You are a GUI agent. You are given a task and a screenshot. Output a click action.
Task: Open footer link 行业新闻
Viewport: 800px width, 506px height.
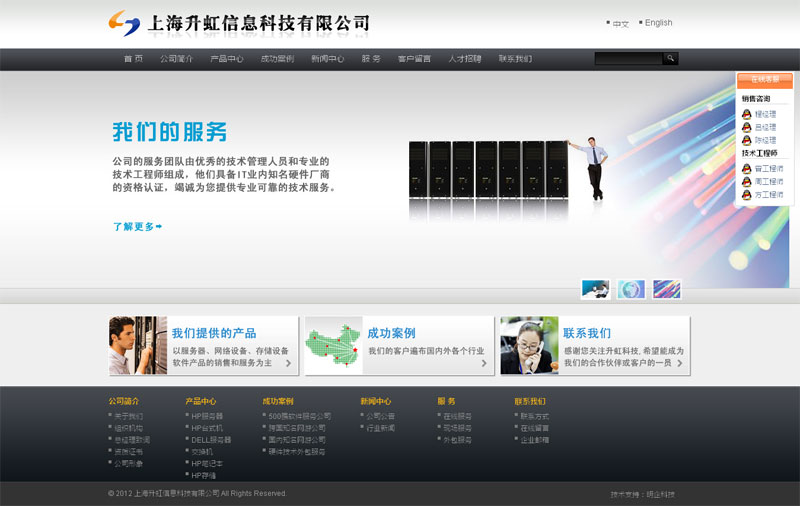[x=381, y=428]
